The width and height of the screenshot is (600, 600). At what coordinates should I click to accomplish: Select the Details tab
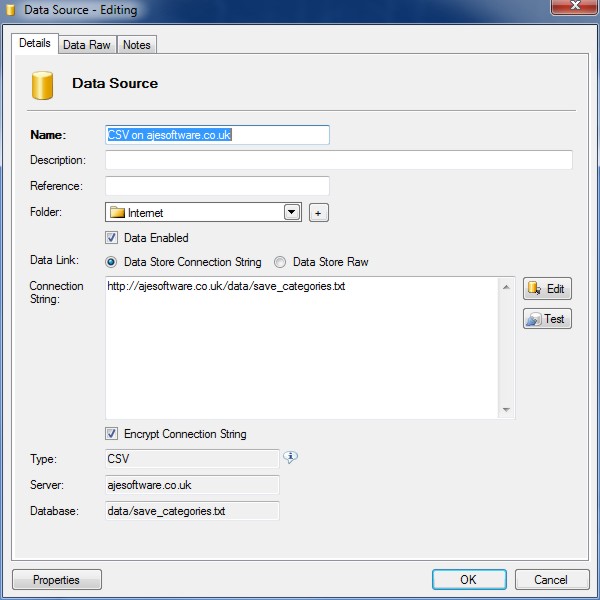(x=34, y=44)
